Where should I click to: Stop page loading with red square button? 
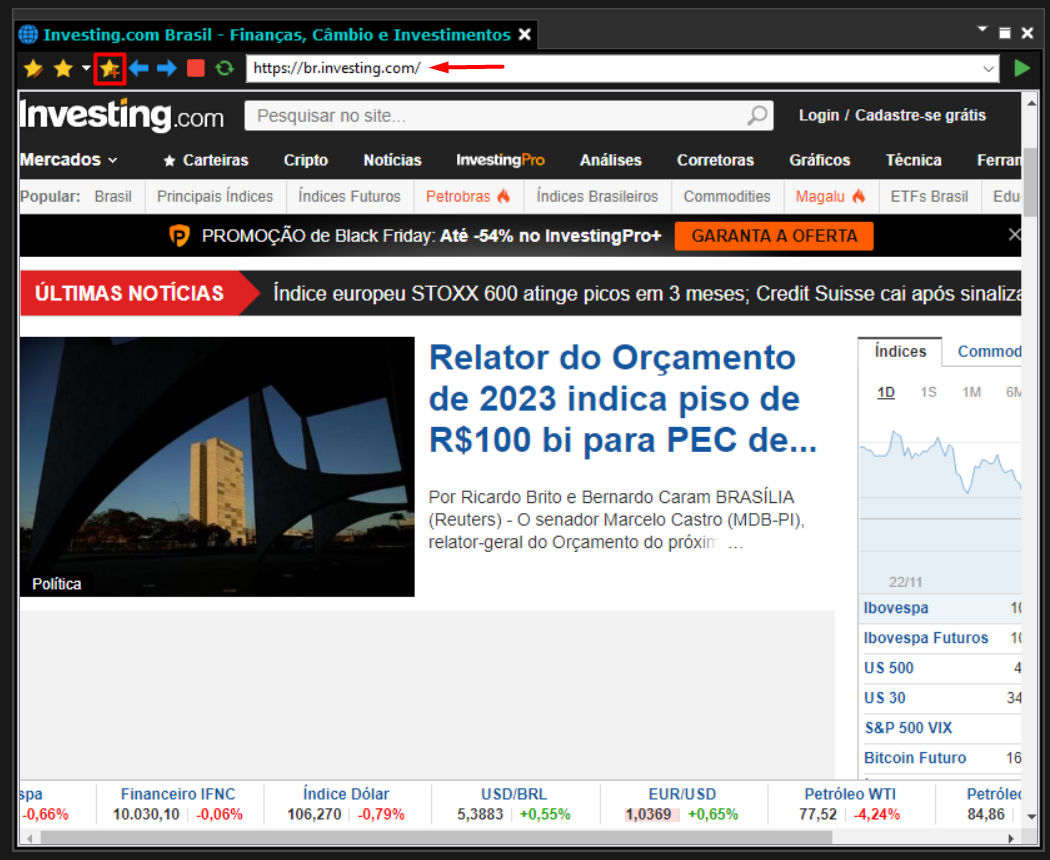tap(196, 68)
